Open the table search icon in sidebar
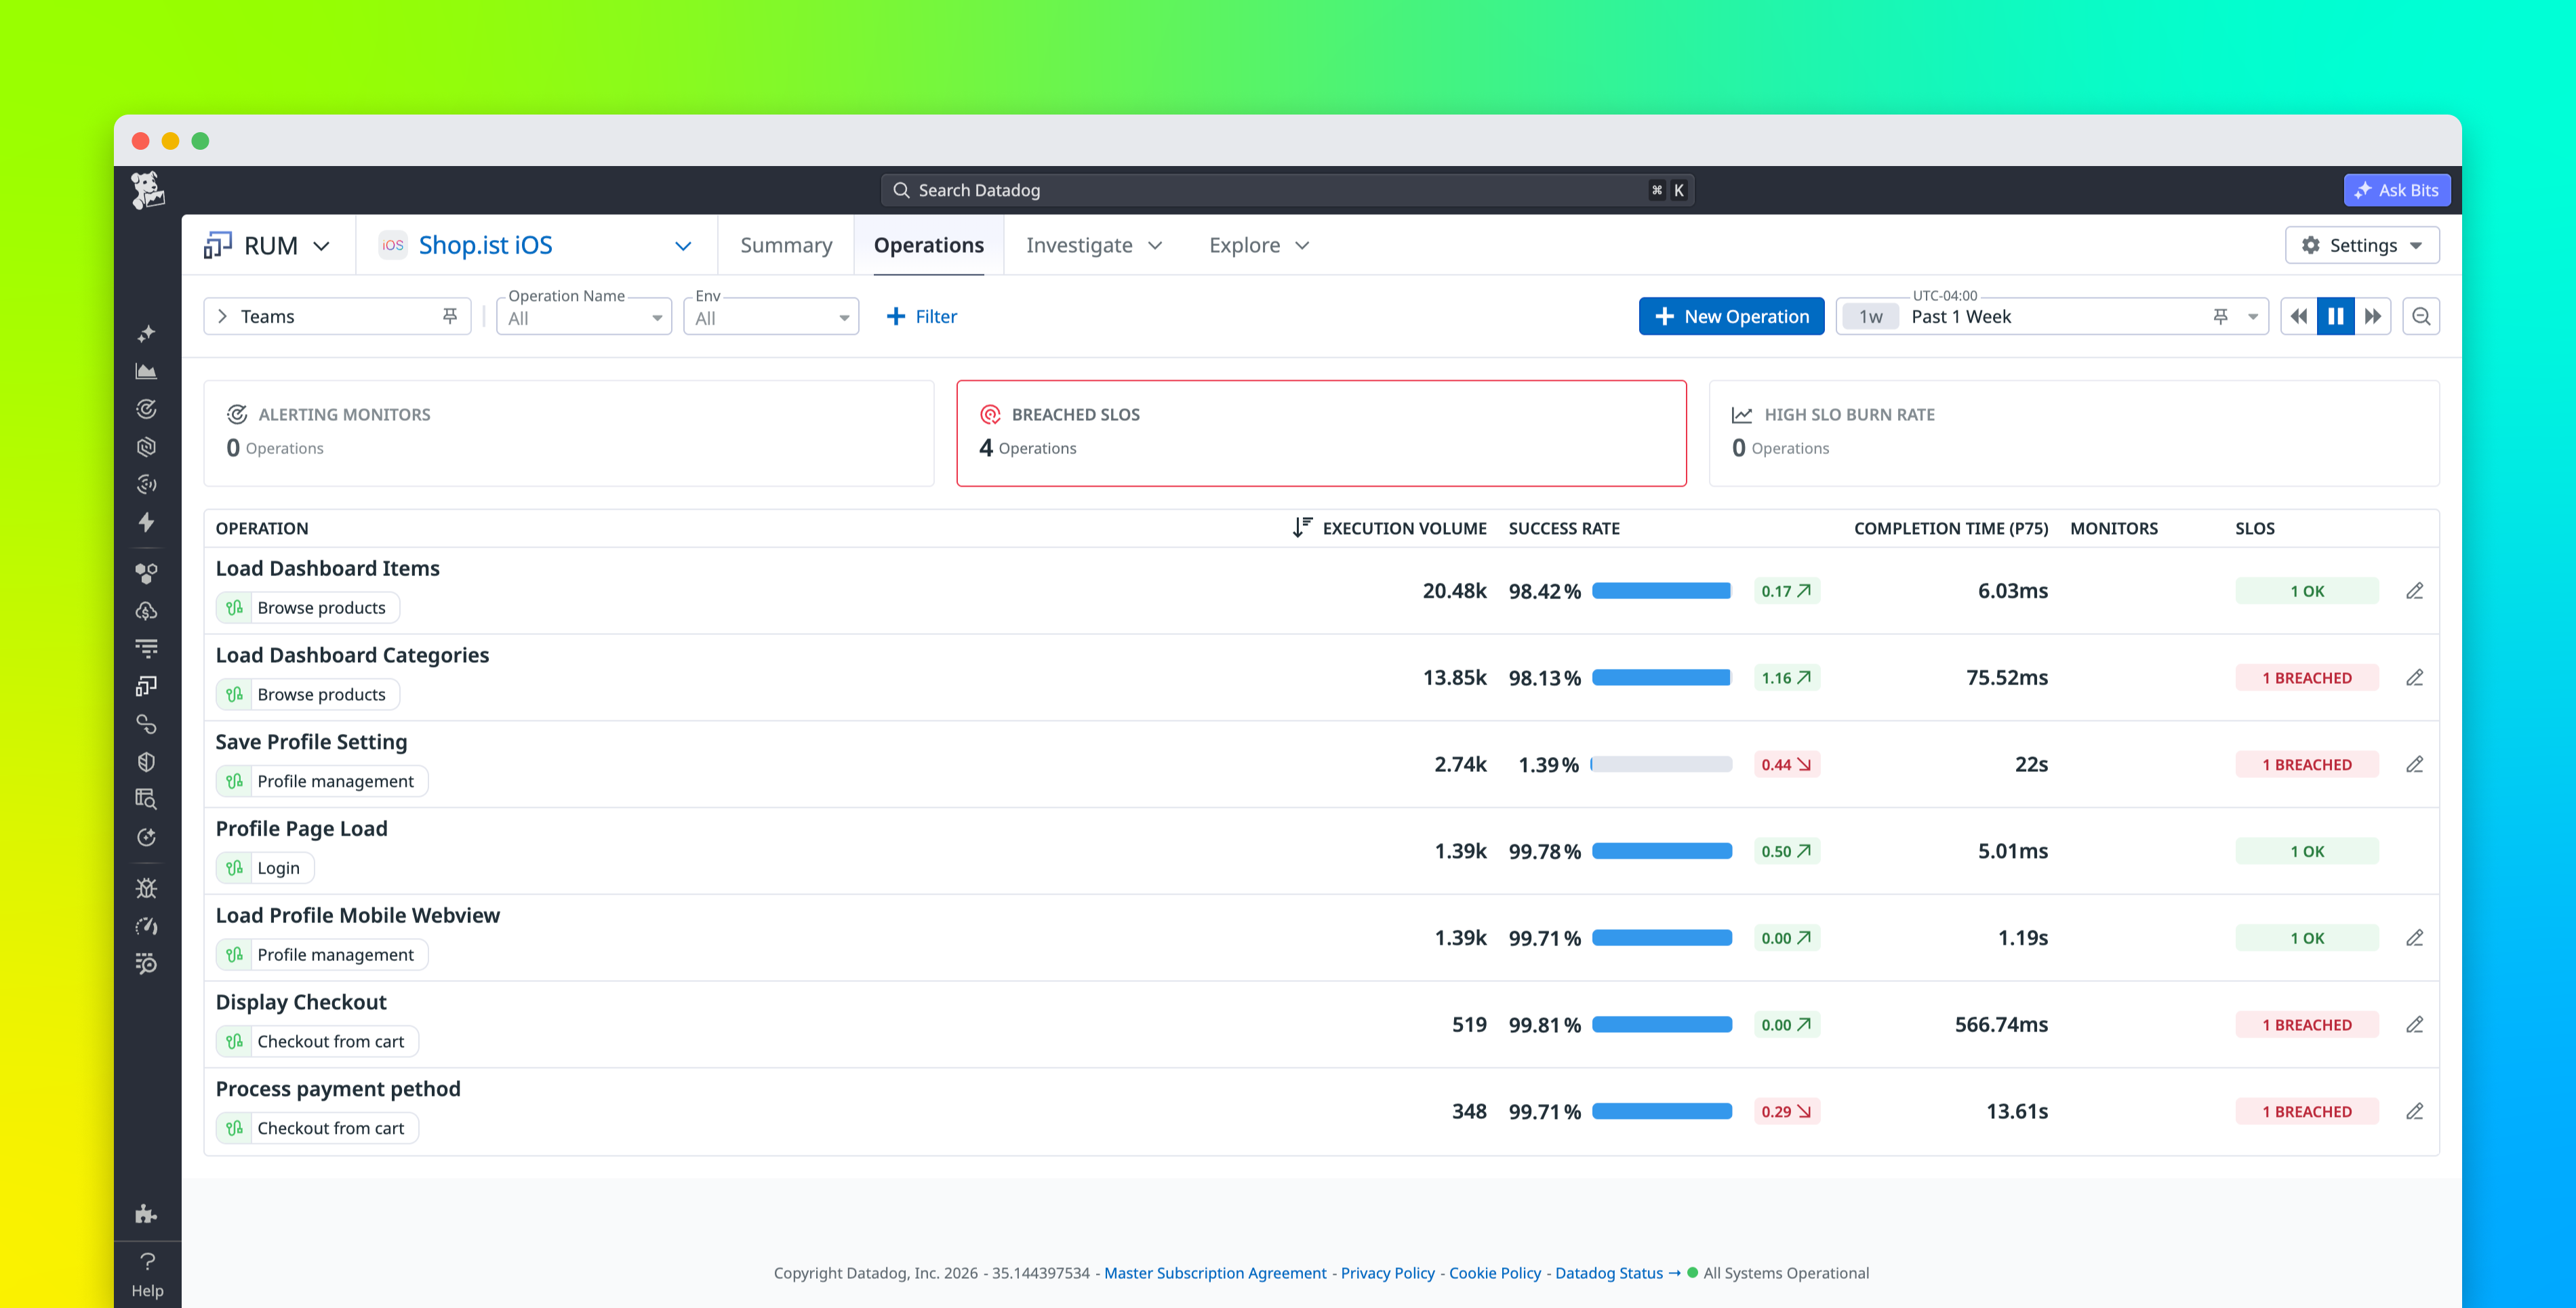Screen dimensions: 2576x1308 click(147, 799)
